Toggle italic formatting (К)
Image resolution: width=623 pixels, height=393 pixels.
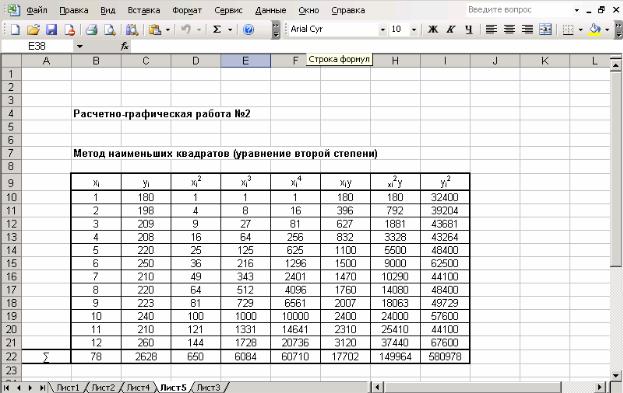pos(451,29)
